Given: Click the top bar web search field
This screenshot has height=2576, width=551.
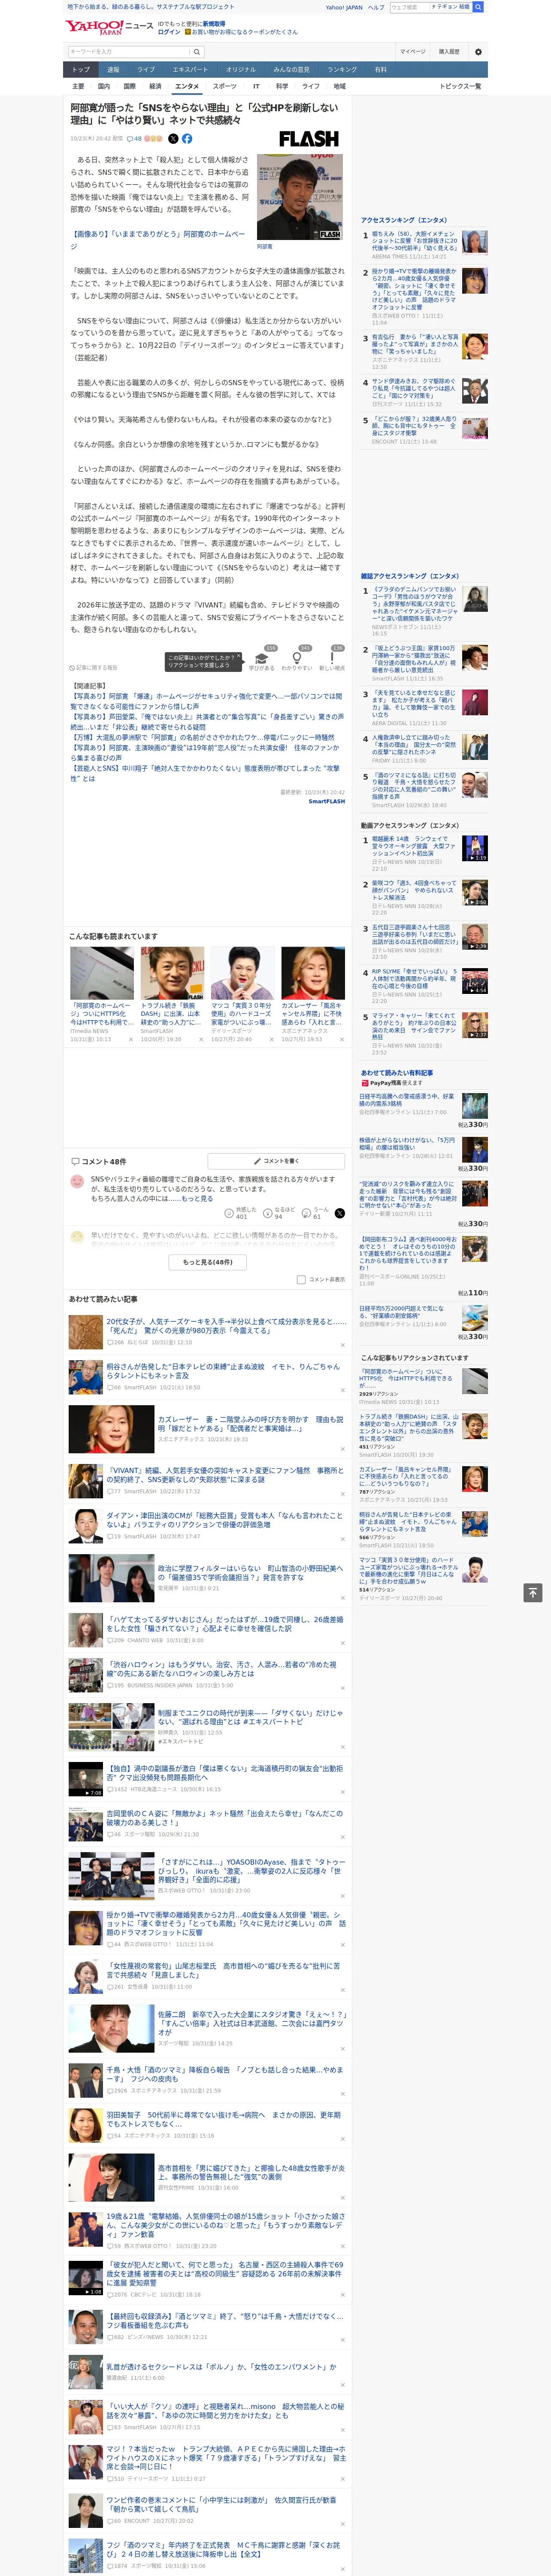Looking at the screenshot, I should tap(410, 7).
